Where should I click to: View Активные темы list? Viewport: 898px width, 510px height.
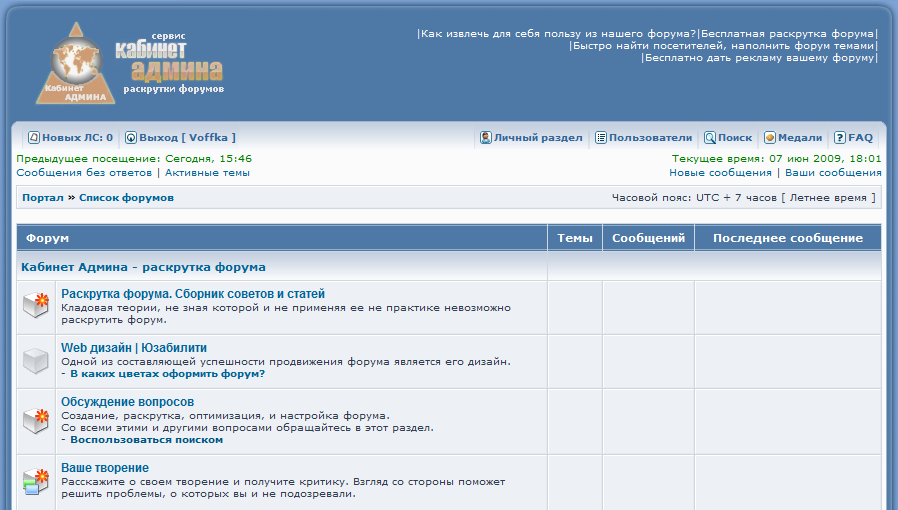point(208,173)
